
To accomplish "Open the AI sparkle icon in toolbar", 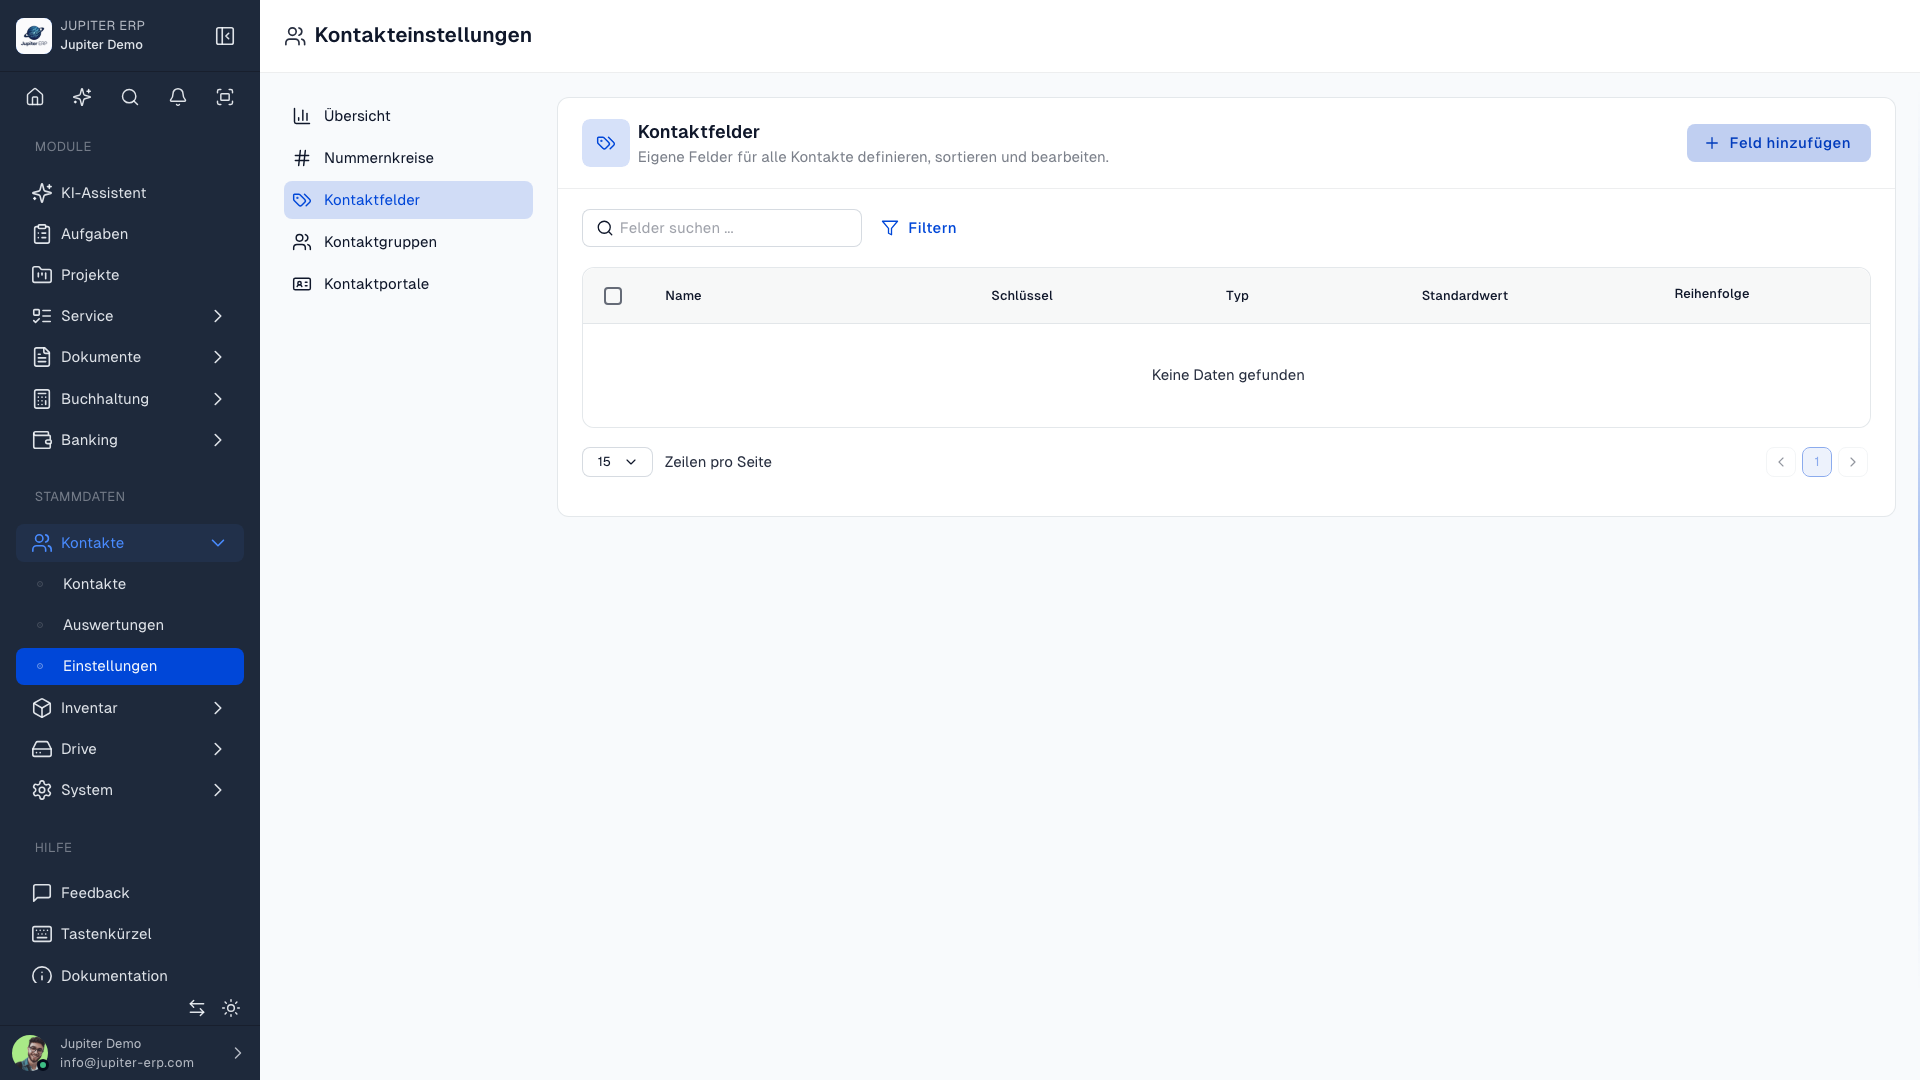I will (x=82, y=97).
